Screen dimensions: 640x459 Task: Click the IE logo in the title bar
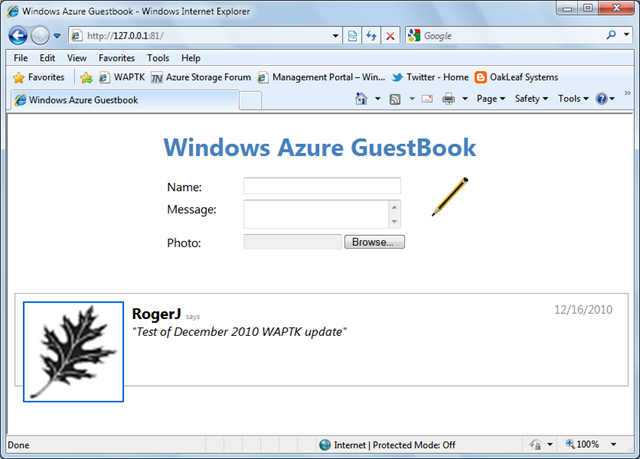click(13, 11)
